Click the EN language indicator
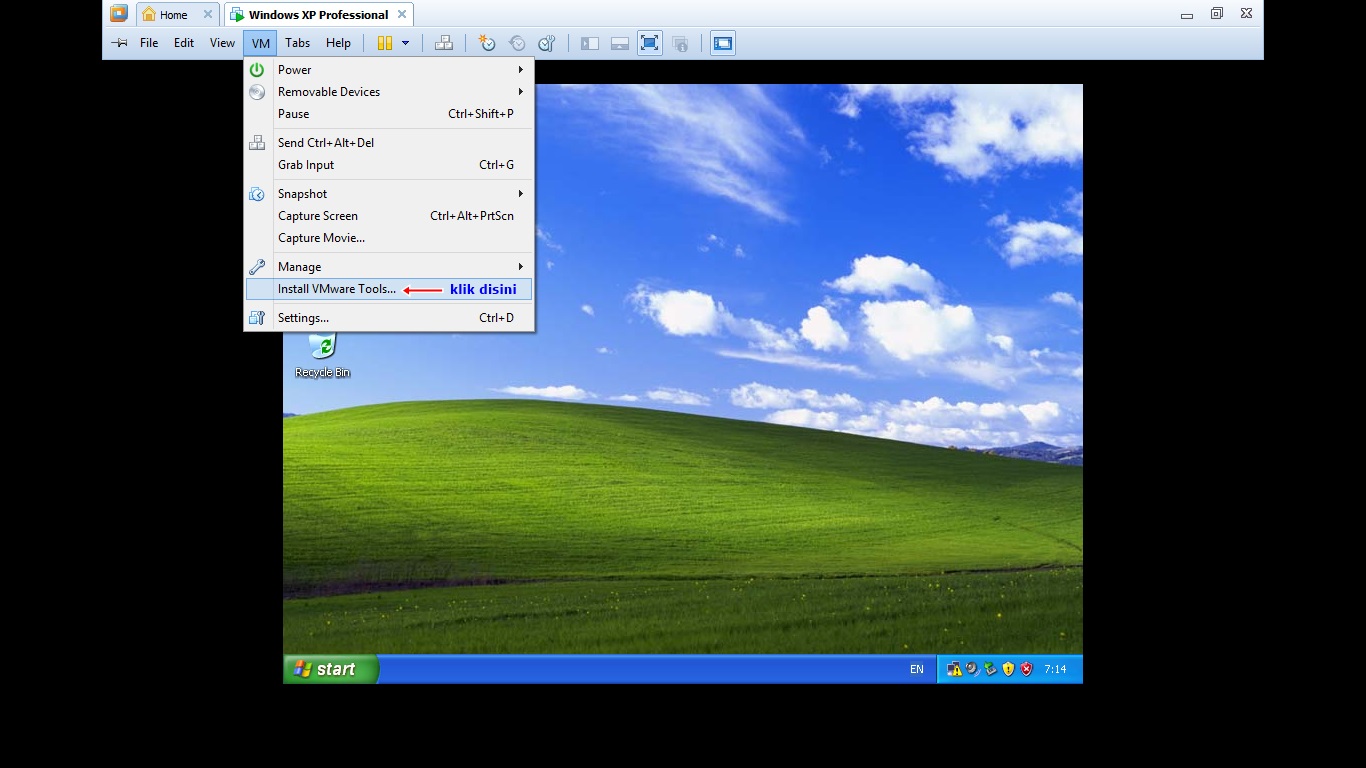Image resolution: width=1366 pixels, height=768 pixels. [x=916, y=669]
